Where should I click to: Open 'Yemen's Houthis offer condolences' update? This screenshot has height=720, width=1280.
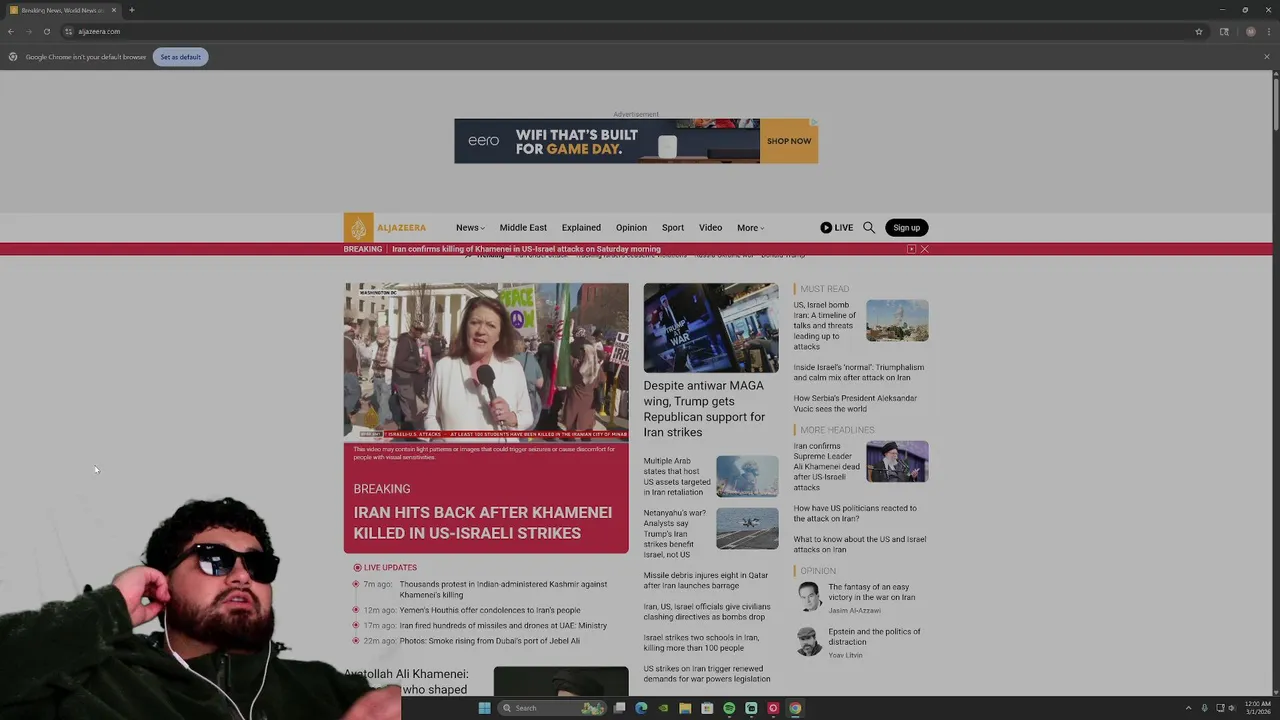[490, 610]
